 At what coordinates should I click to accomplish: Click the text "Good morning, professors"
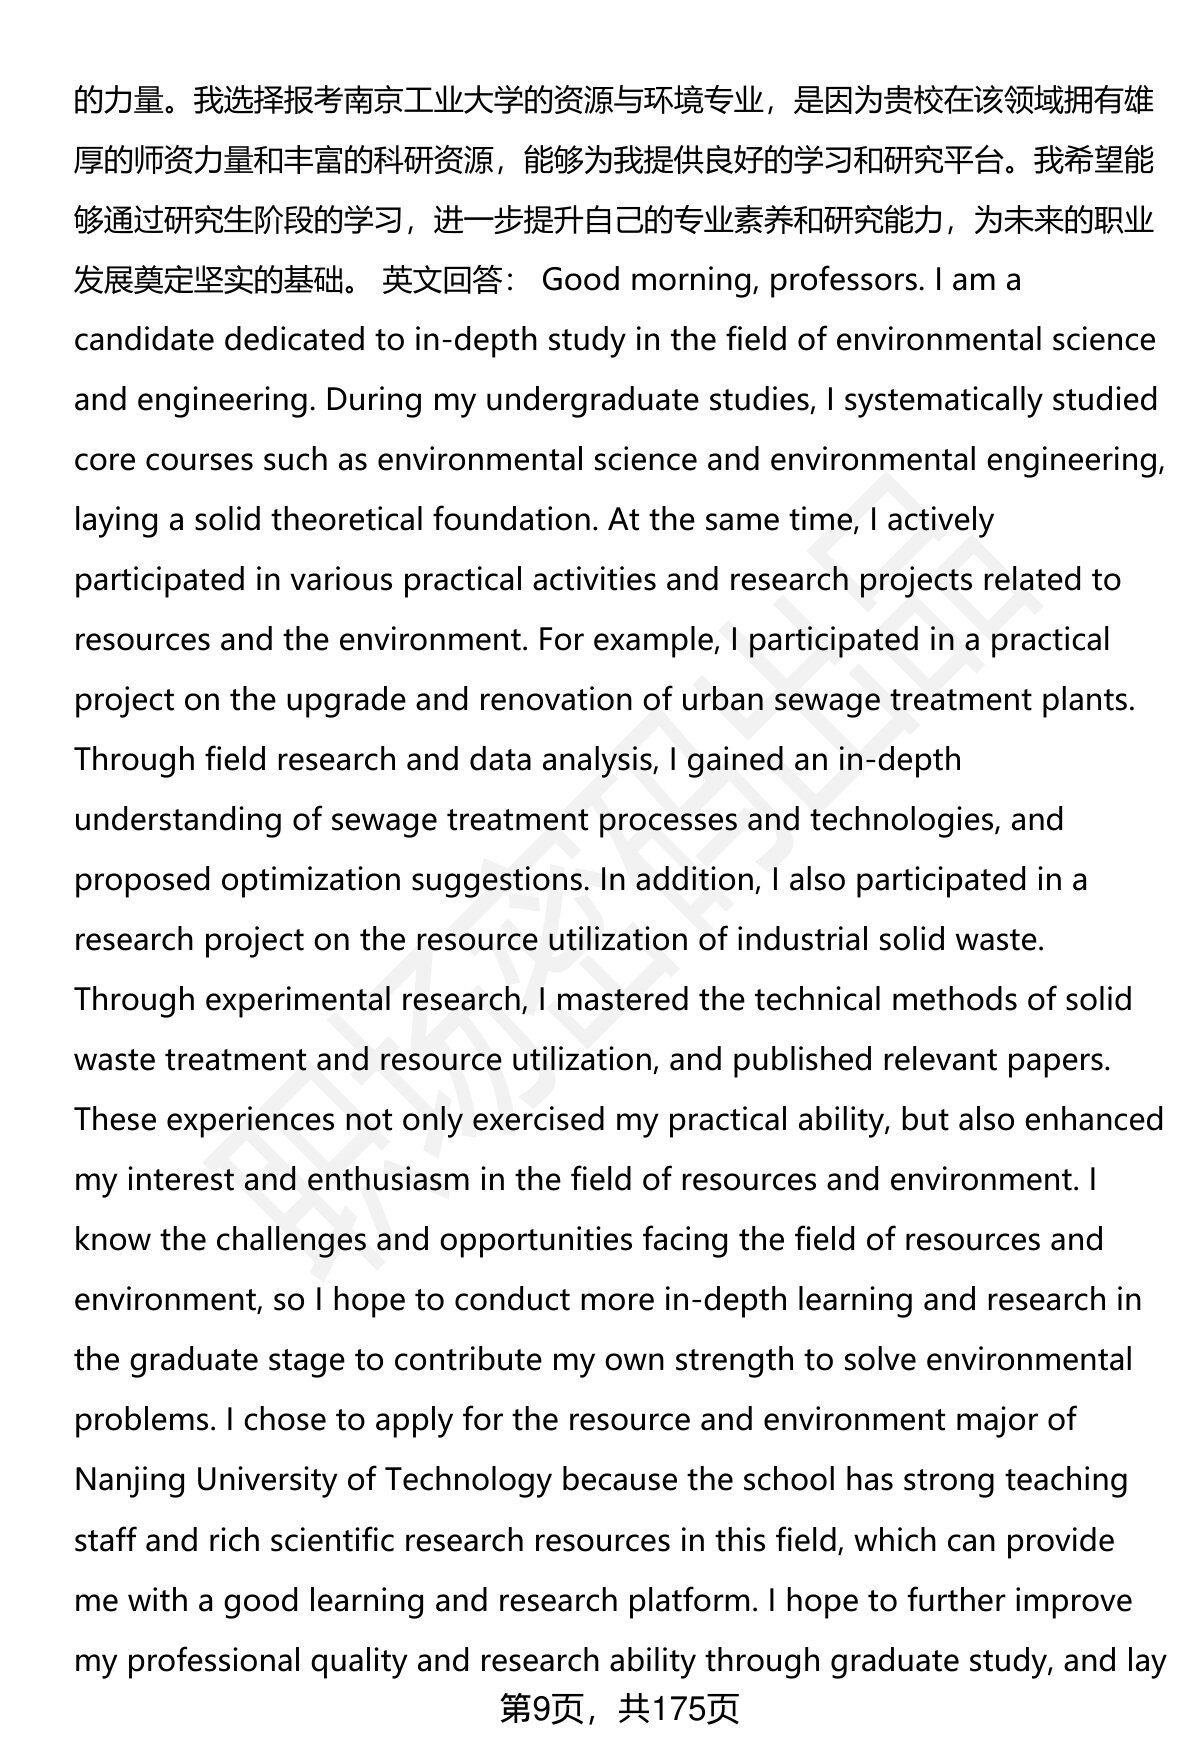(729, 281)
